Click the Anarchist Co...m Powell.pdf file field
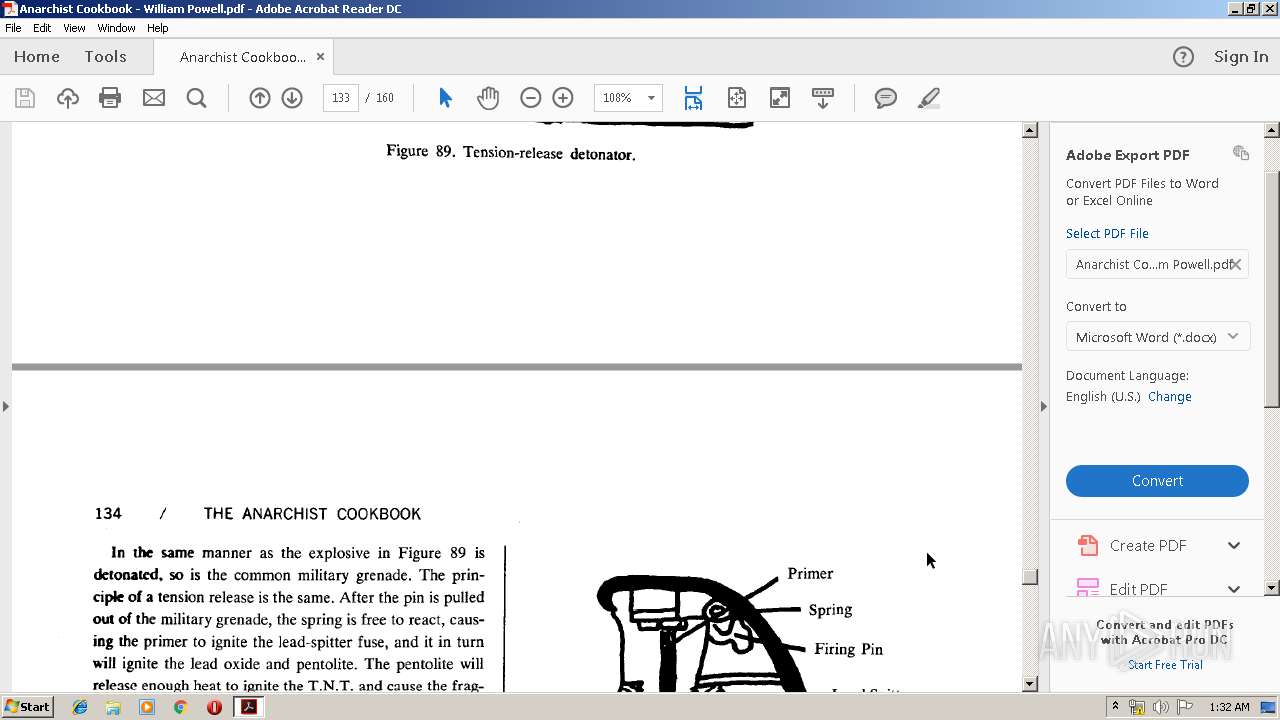Screen dimensions: 1280x720 [x=1157, y=264]
